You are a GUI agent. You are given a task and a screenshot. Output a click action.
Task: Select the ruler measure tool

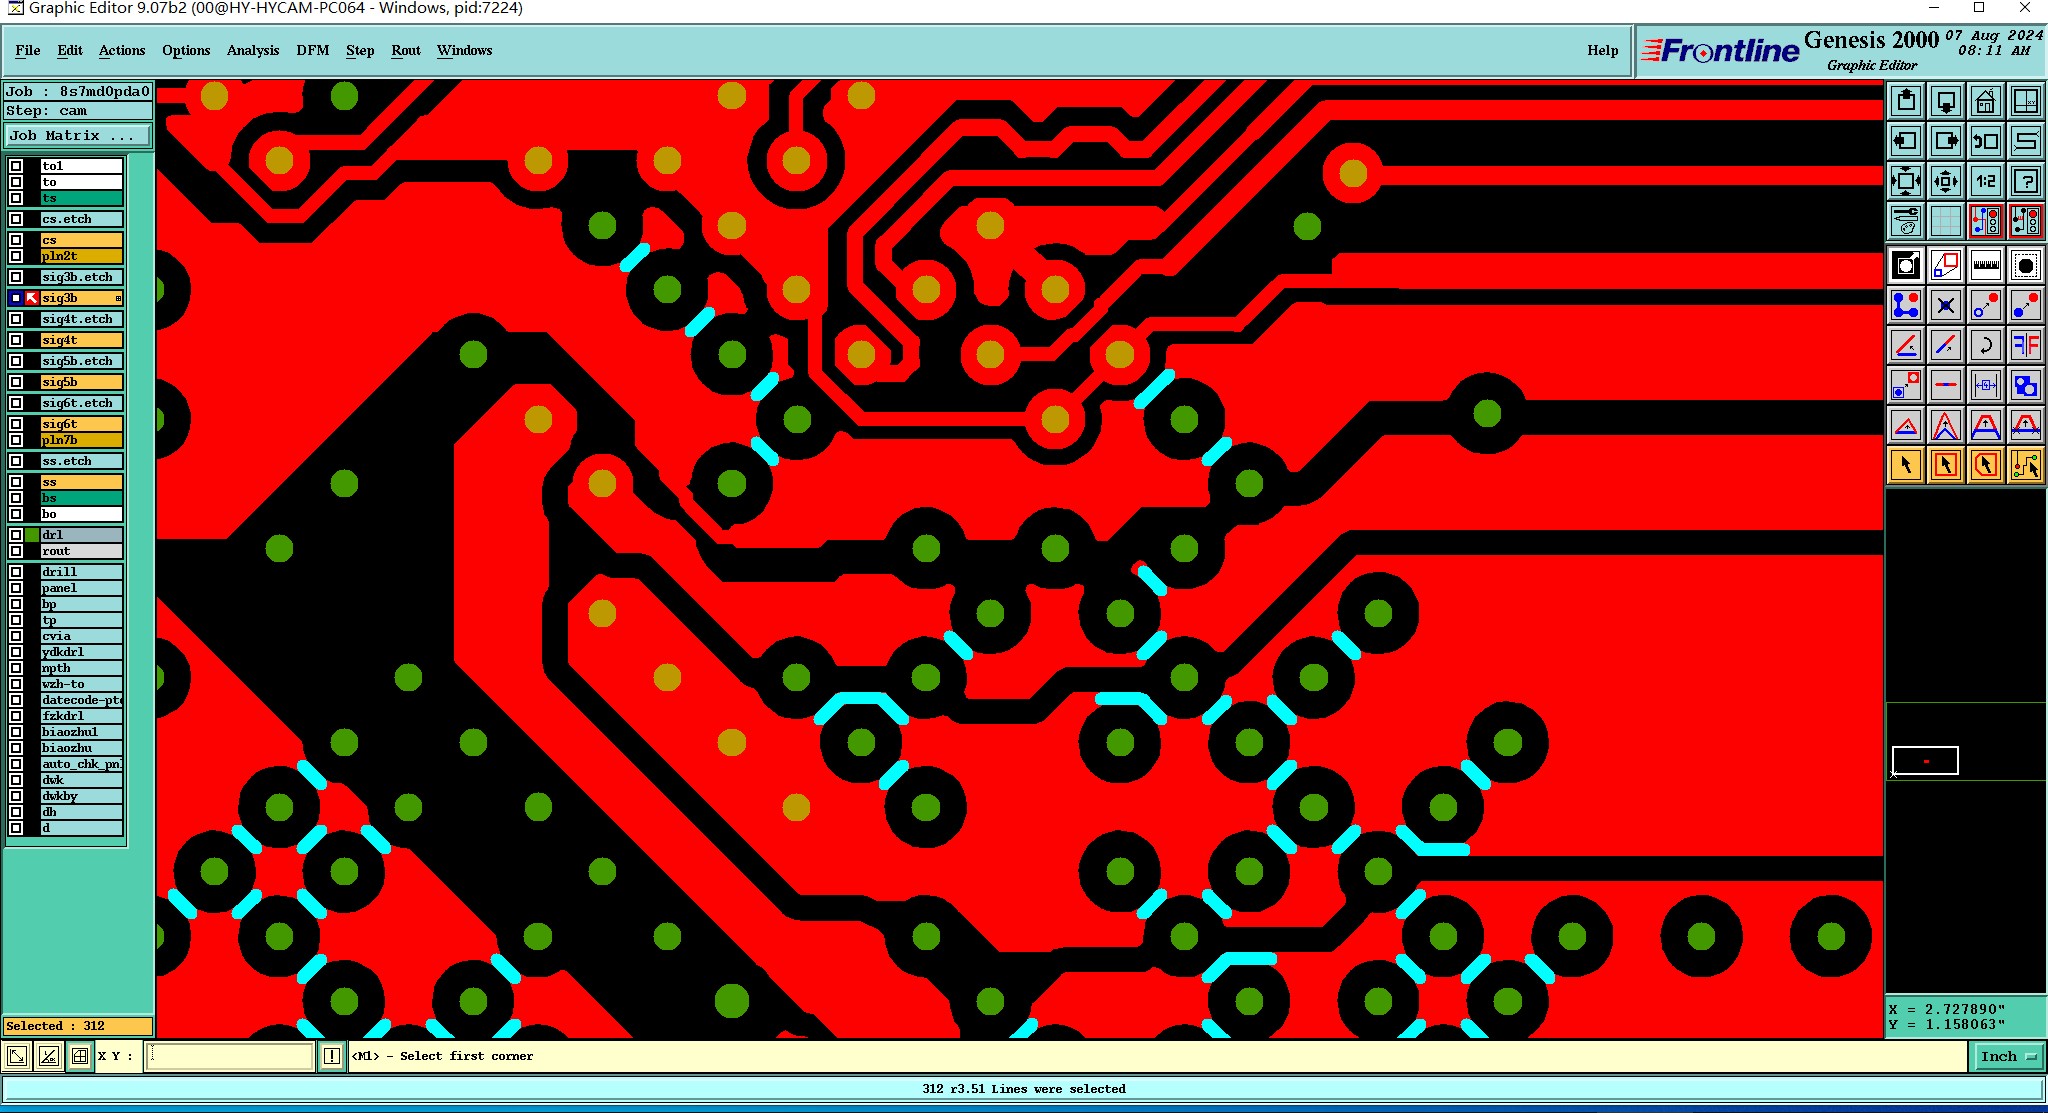point(1985,265)
